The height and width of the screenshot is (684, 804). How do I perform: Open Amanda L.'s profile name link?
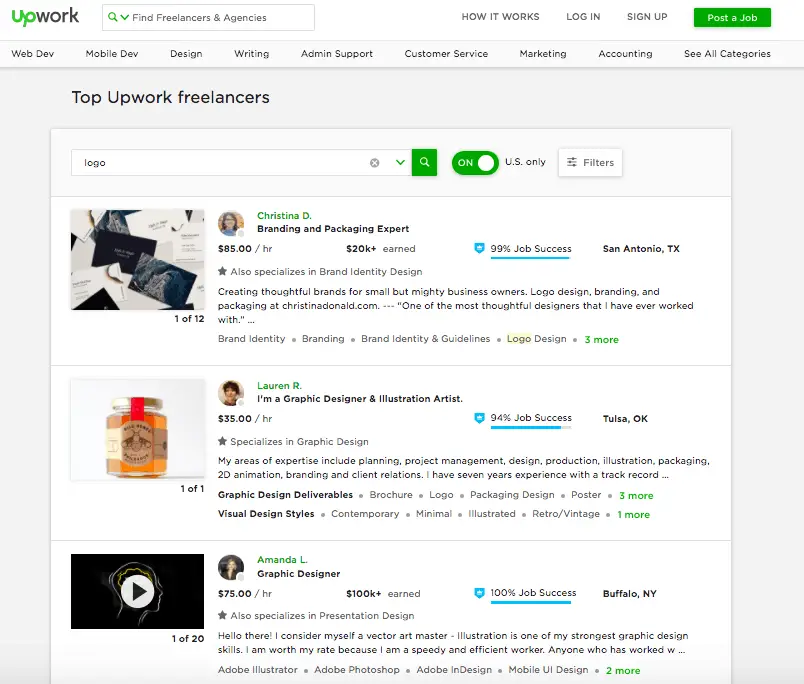(x=282, y=560)
